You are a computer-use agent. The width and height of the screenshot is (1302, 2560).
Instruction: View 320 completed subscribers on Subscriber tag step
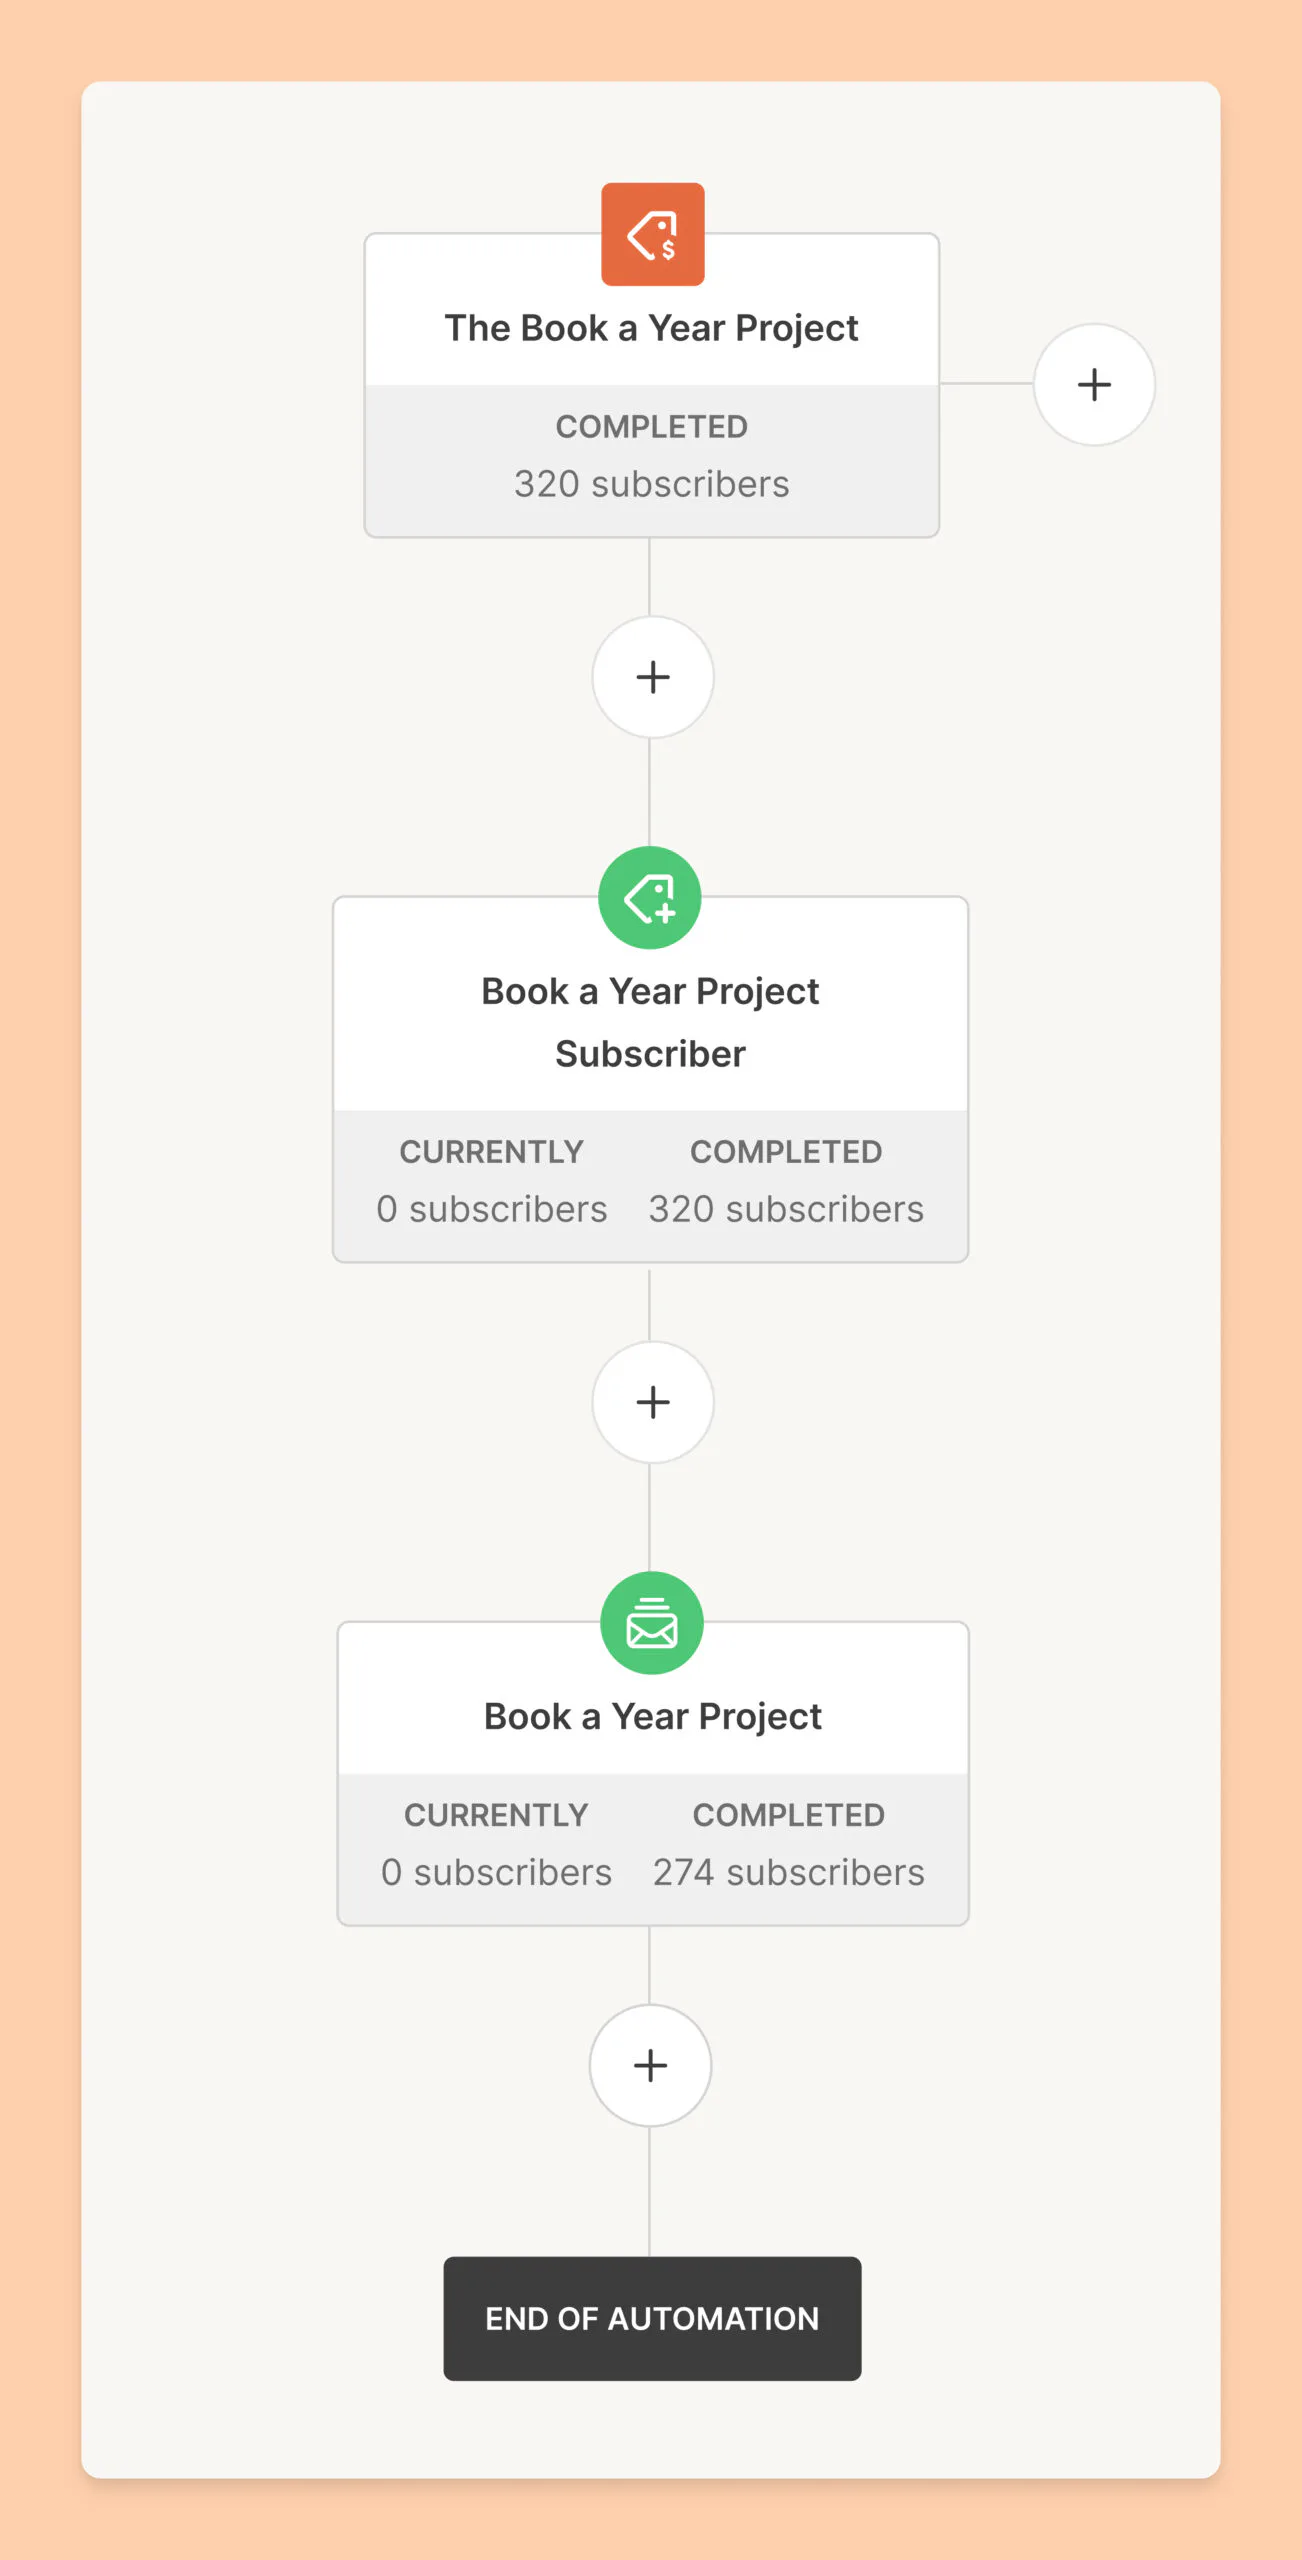point(786,1210)
